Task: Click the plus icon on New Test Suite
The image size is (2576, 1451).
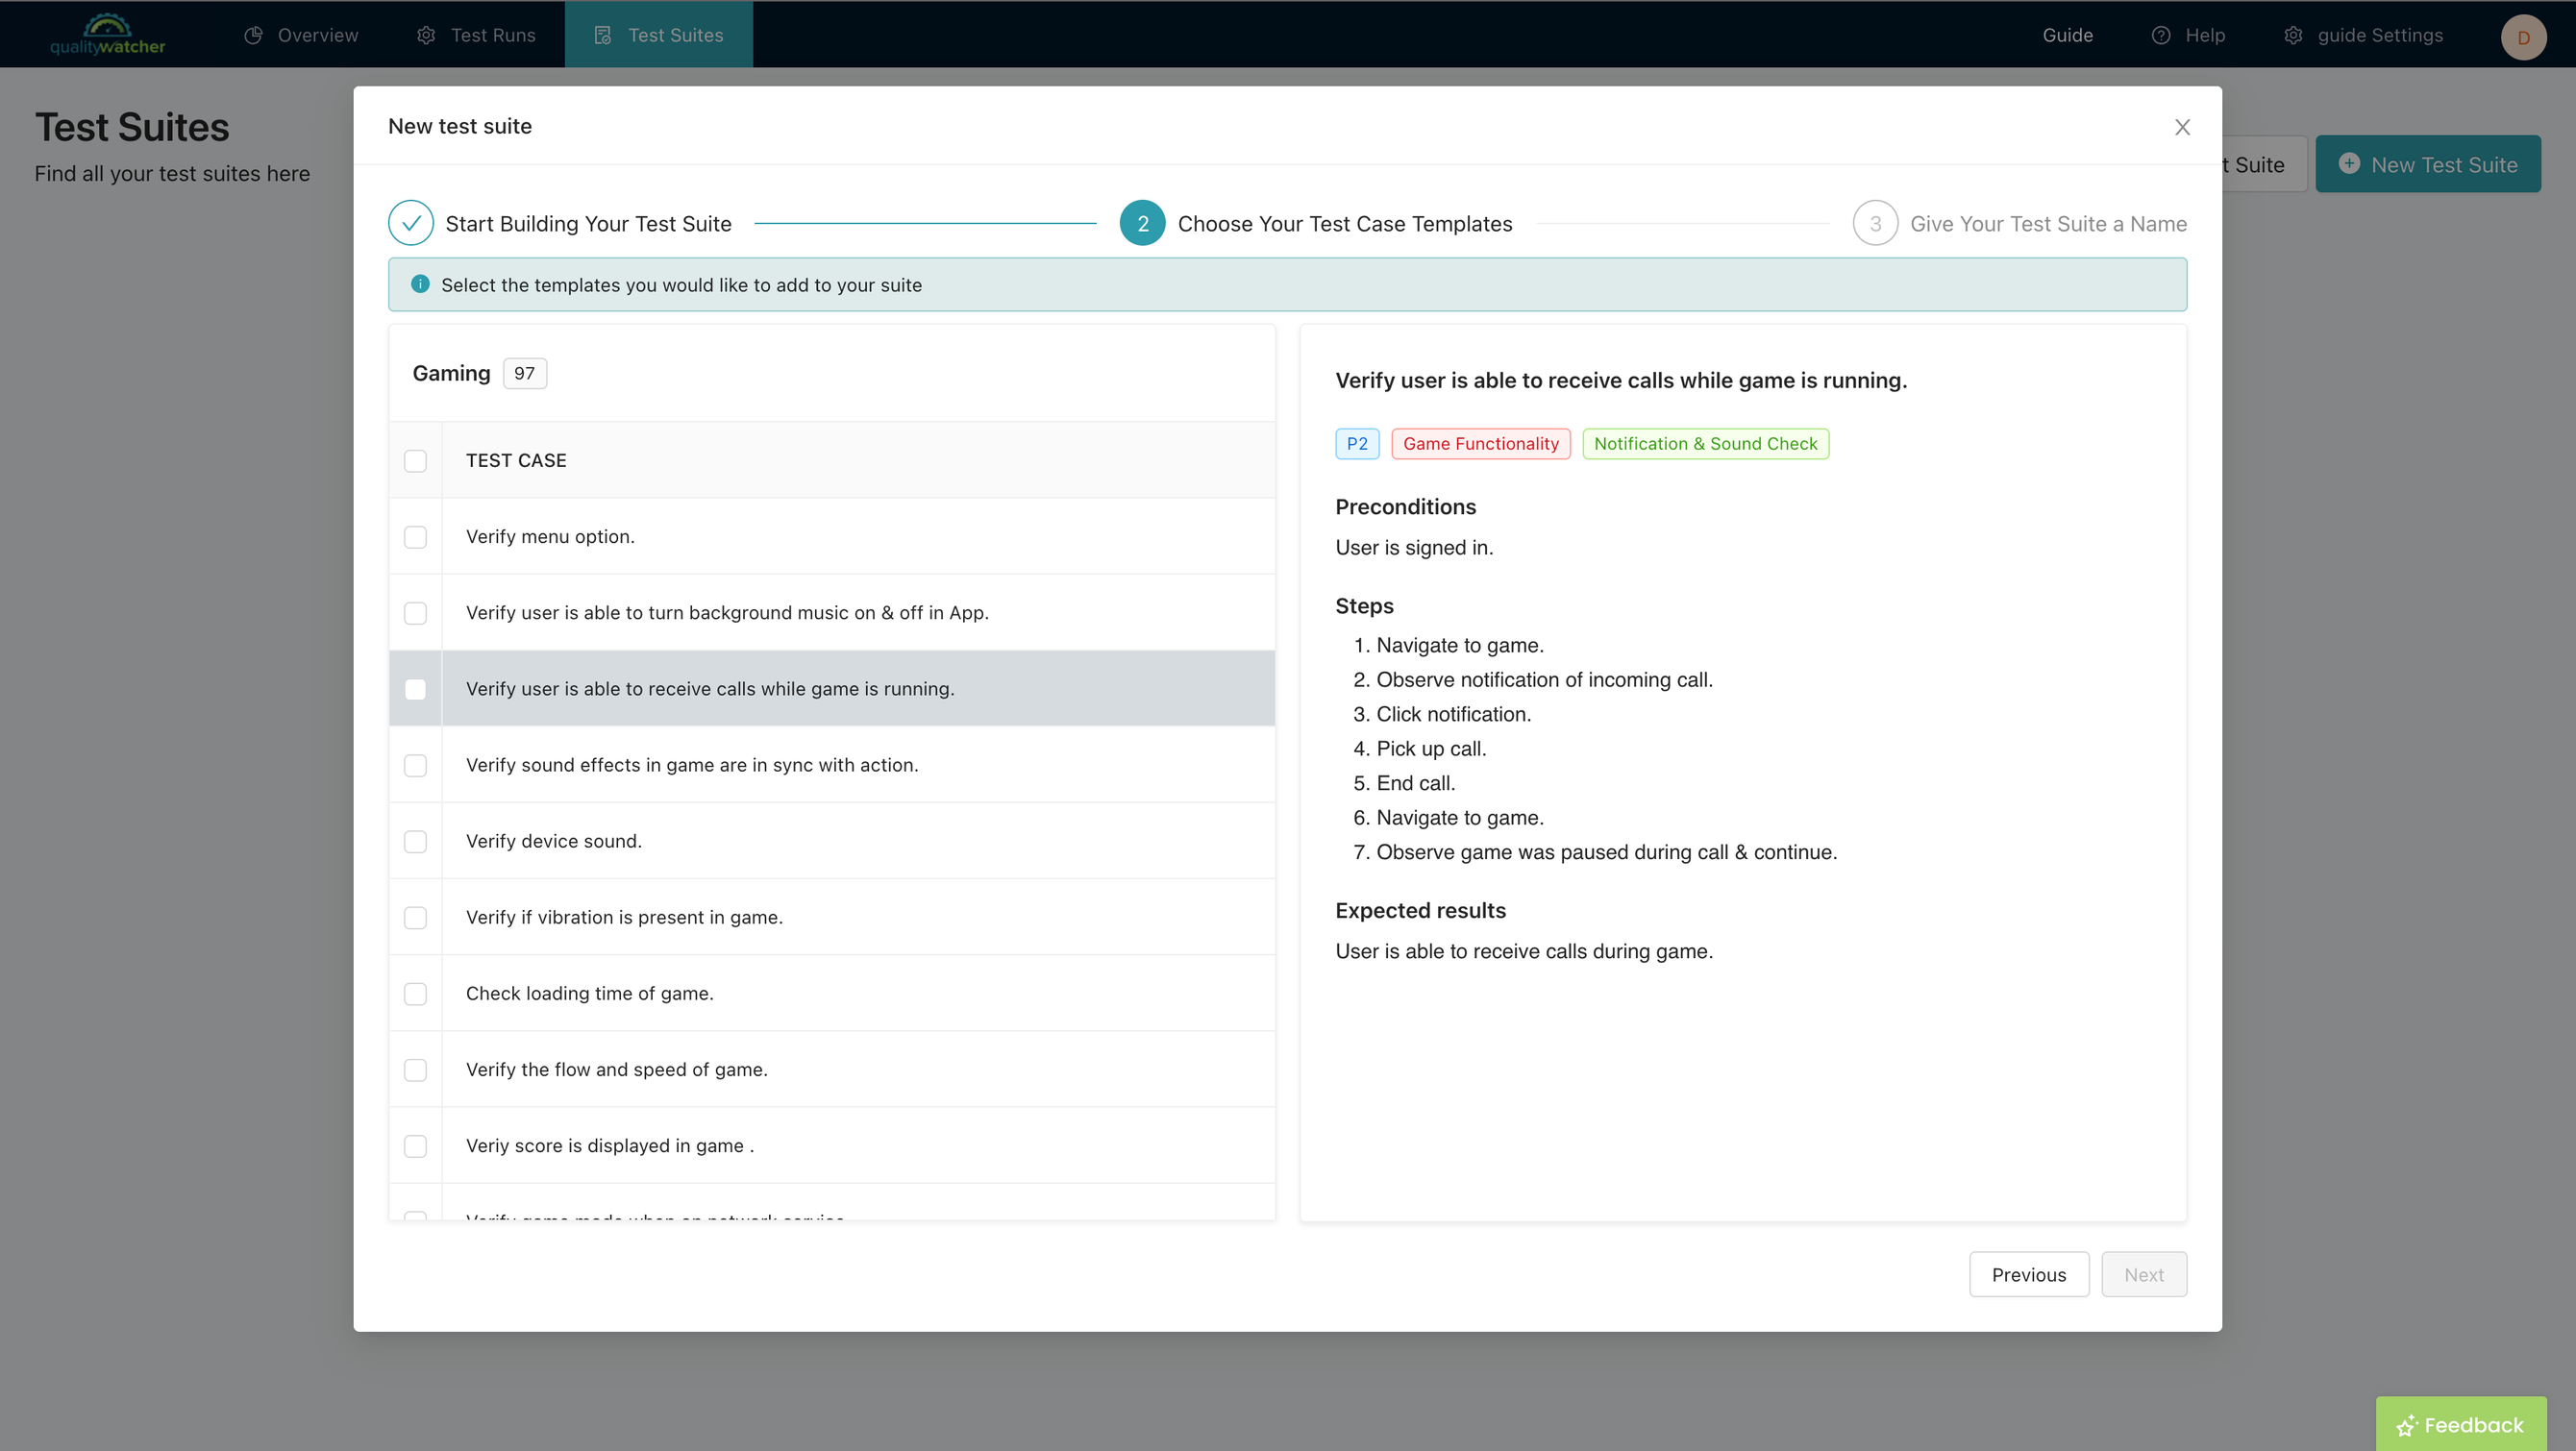Action: click(x=2350, y=163)
